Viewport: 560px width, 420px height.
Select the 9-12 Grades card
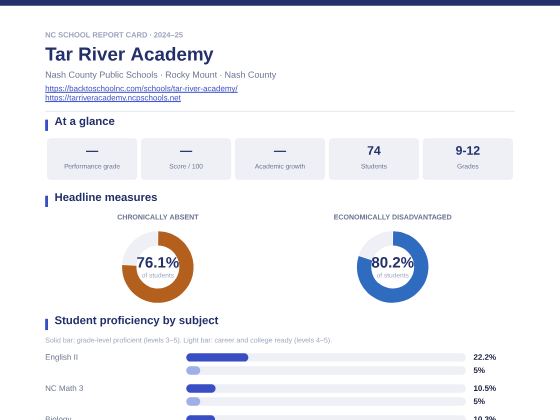pyautogui.click(x=468, y=159)
